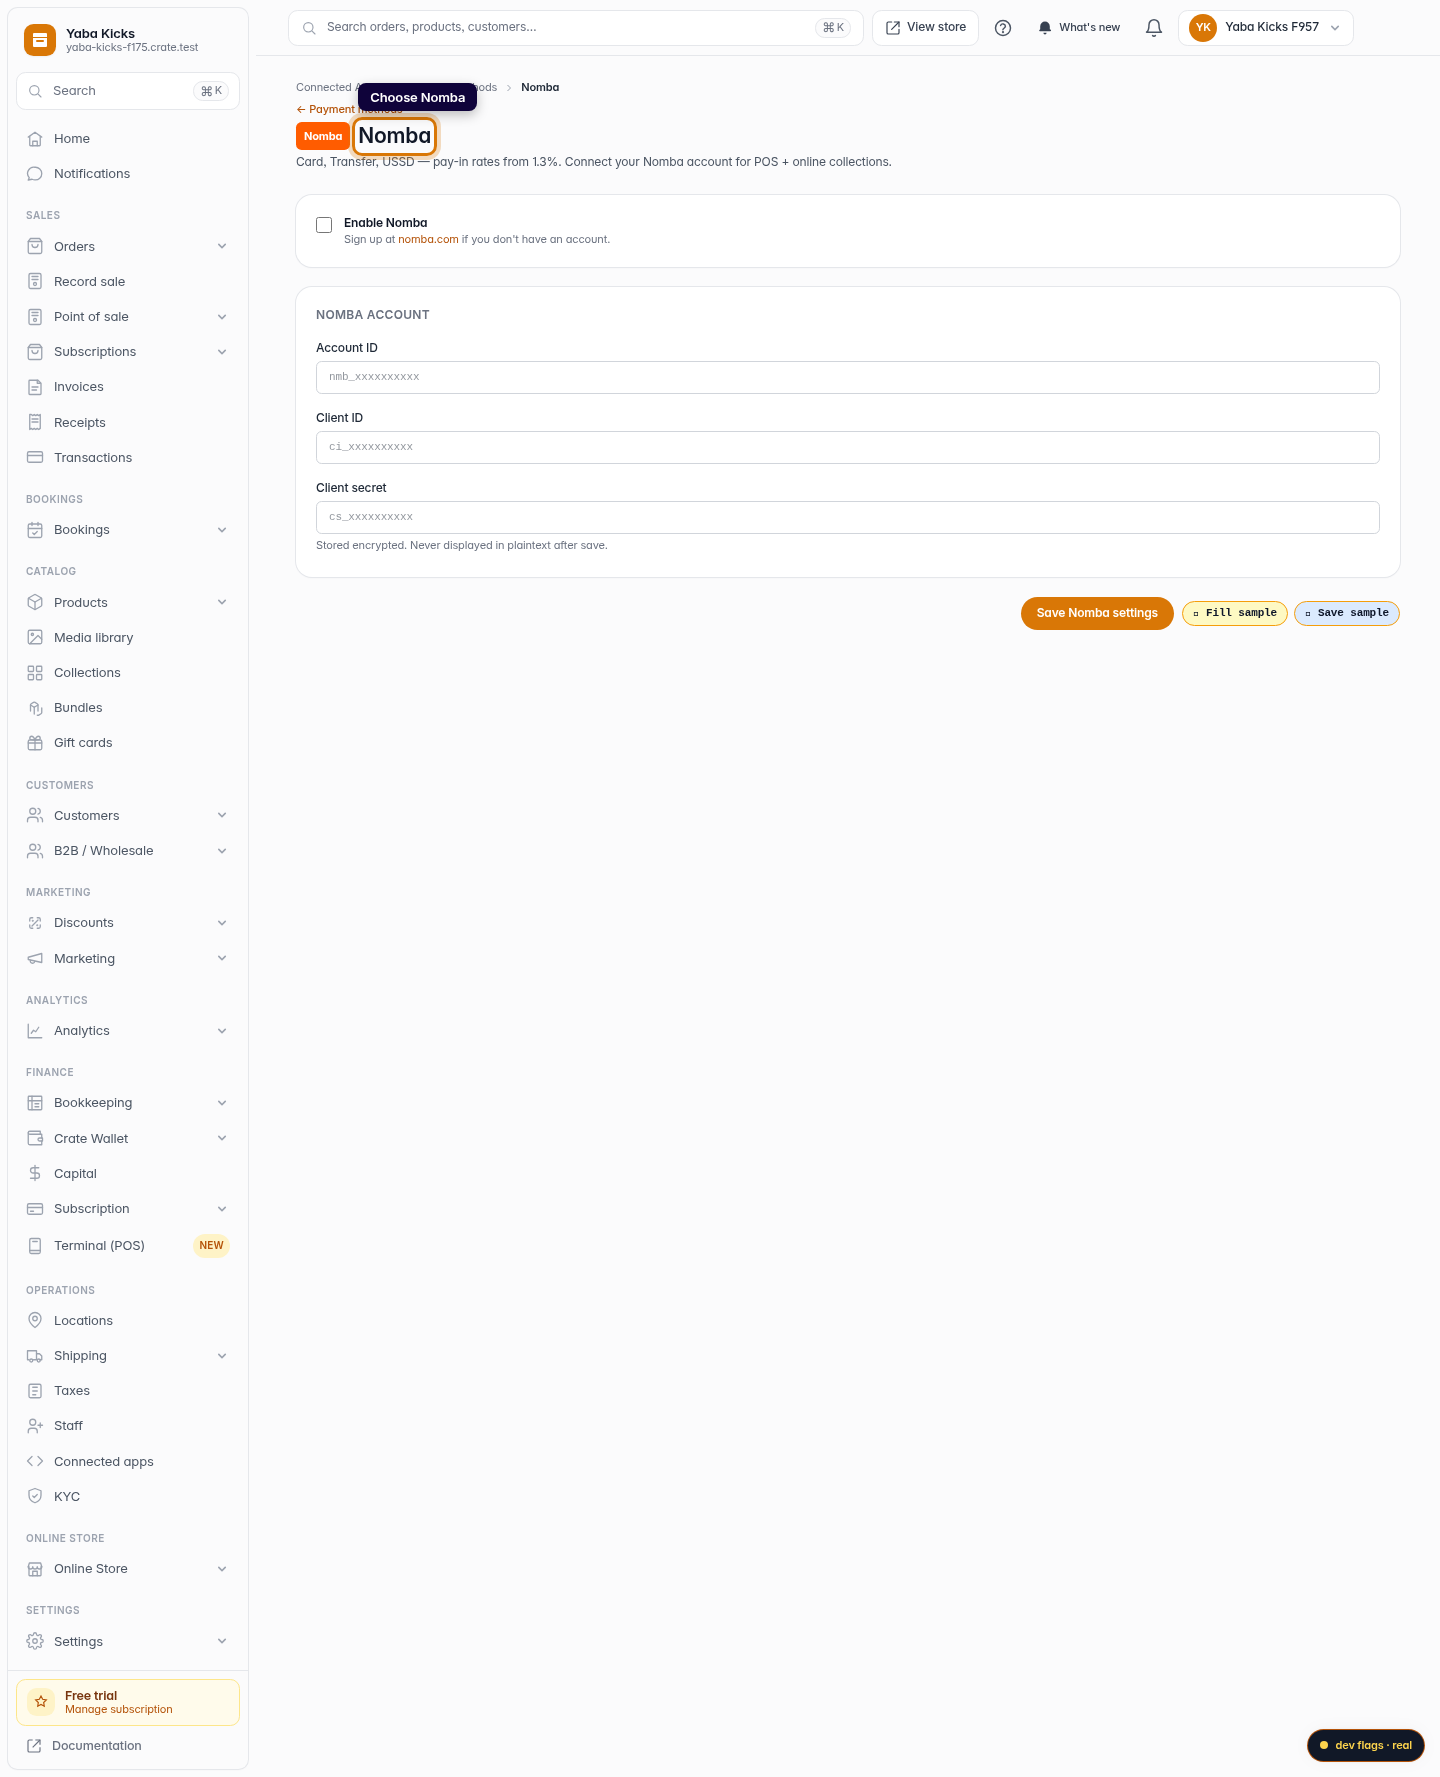Click the Documentation external link icon
1440x1777 pixels.
[34, 1746]
